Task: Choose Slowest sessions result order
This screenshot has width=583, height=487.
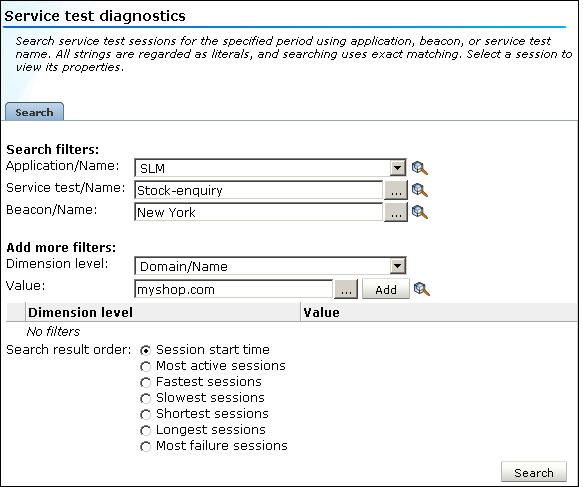Action: [x=145, y=399]
